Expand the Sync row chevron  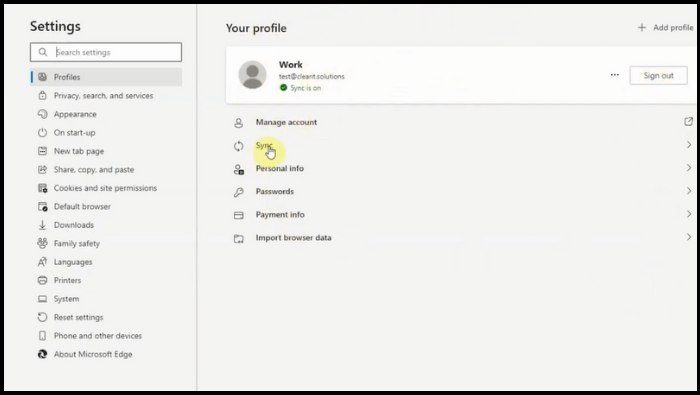pyautogui.click(x=689, y=145)
